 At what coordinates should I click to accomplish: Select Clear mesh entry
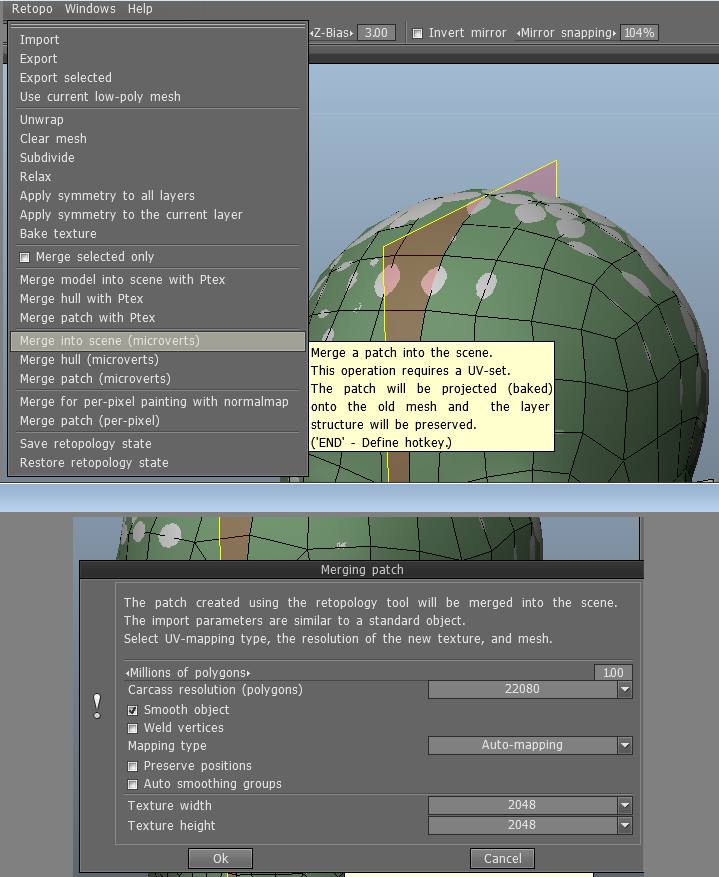click(x=53, y=139)
